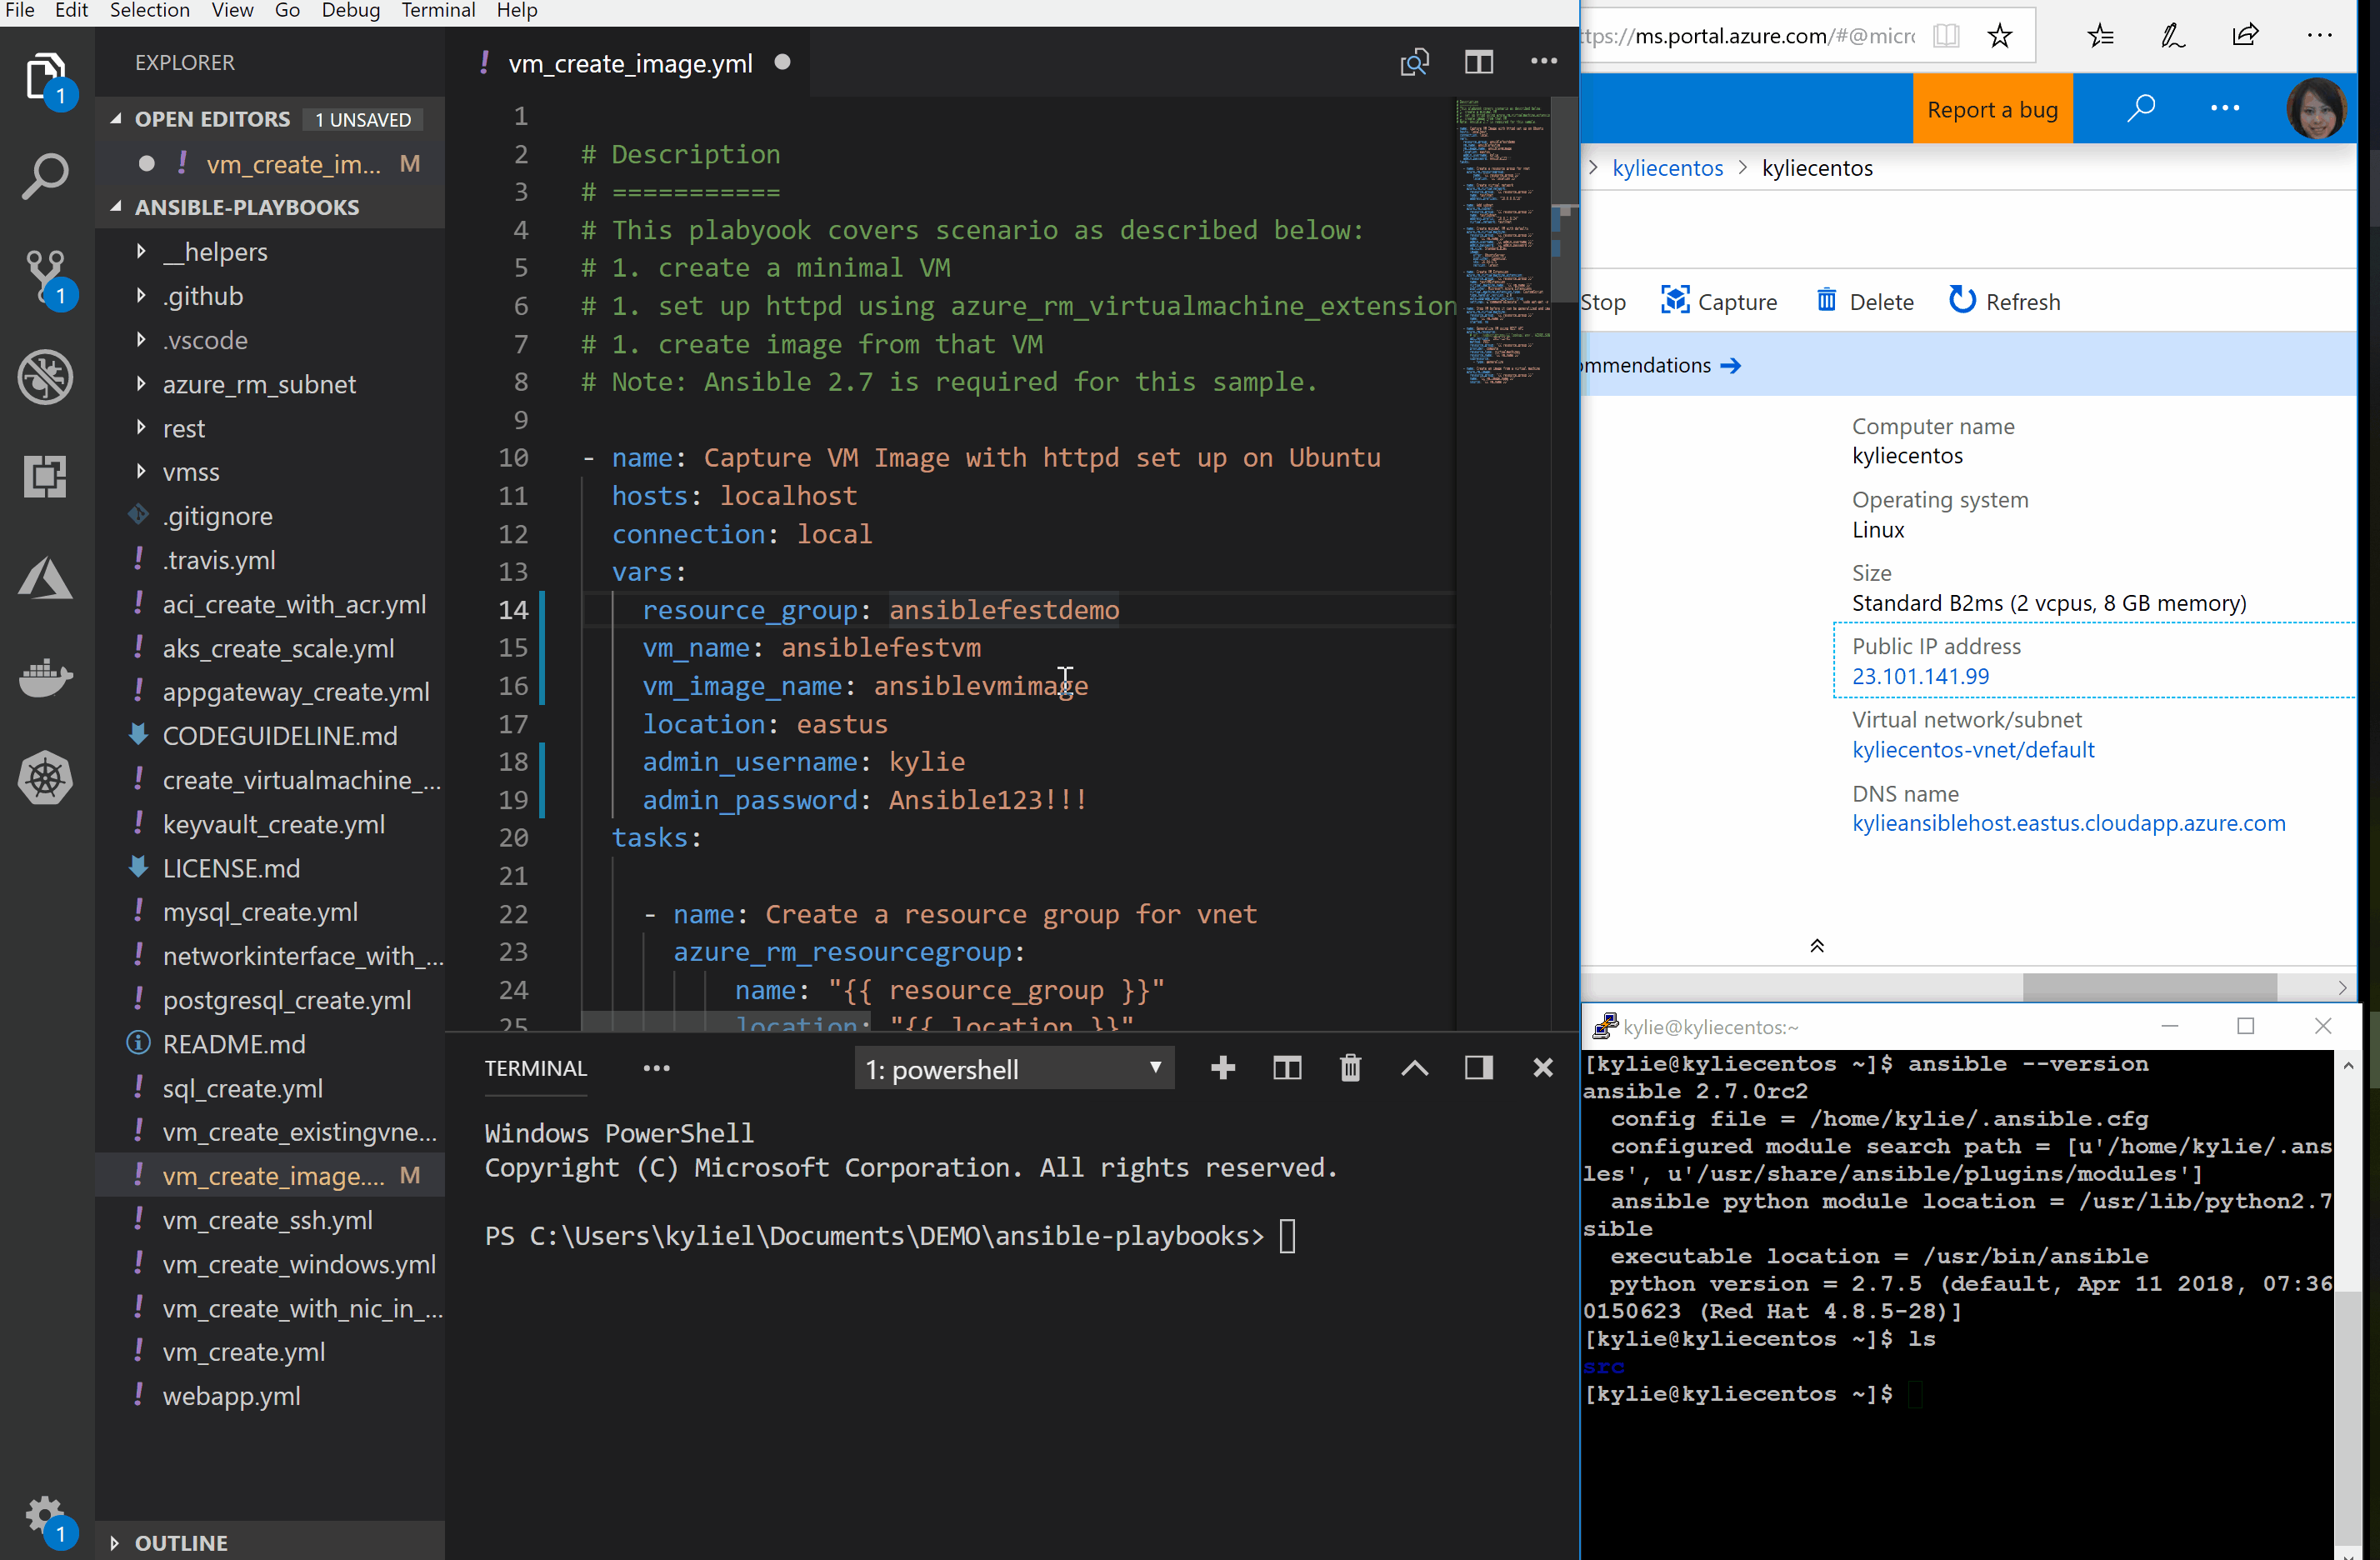The height and width of the screenshot is (1560, 2380).
Task: Maximize the terminal panel with up chevron
Action: (x=1414, y=1068)
